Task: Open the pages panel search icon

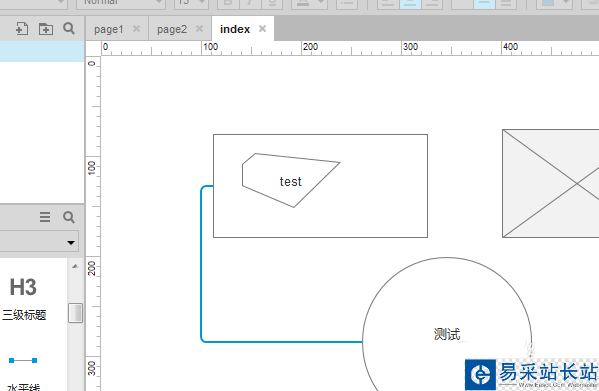Action: click(x=69, y=28)
